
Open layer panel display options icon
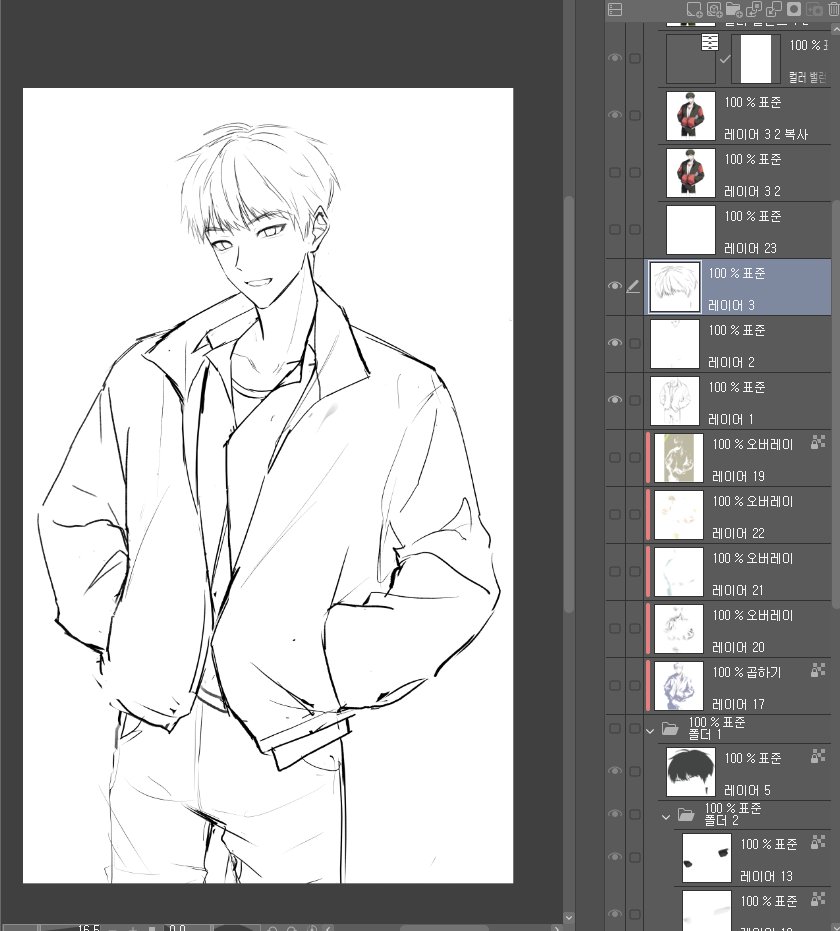(615, 10)
